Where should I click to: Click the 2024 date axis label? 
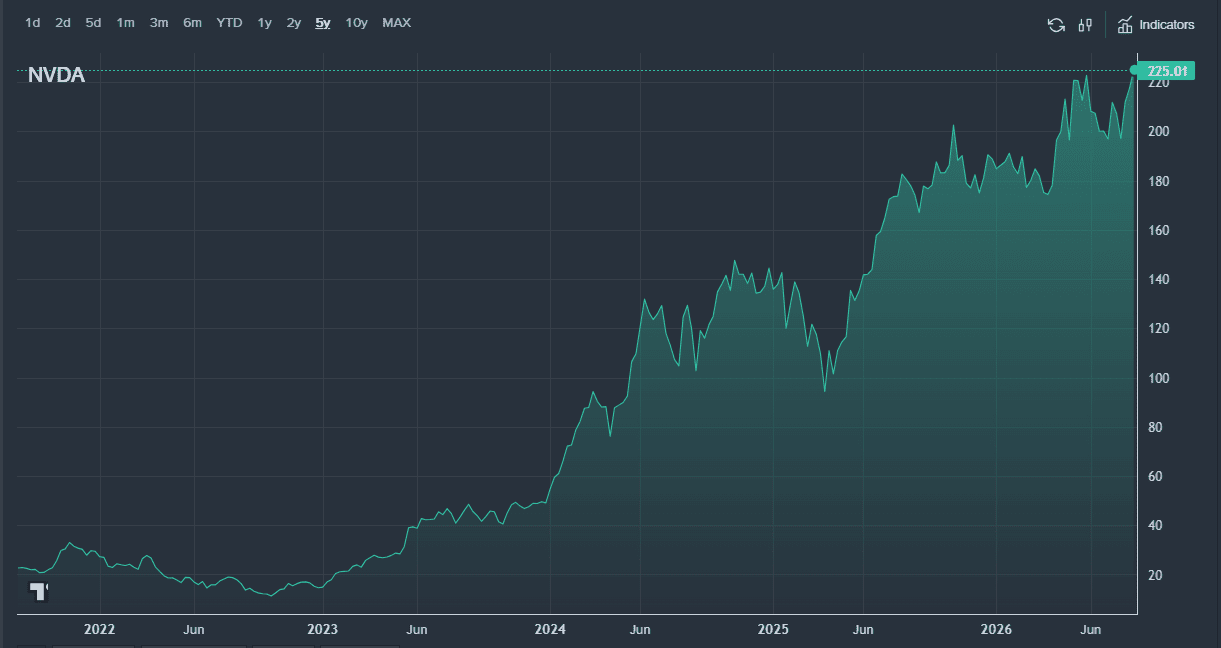550,630
